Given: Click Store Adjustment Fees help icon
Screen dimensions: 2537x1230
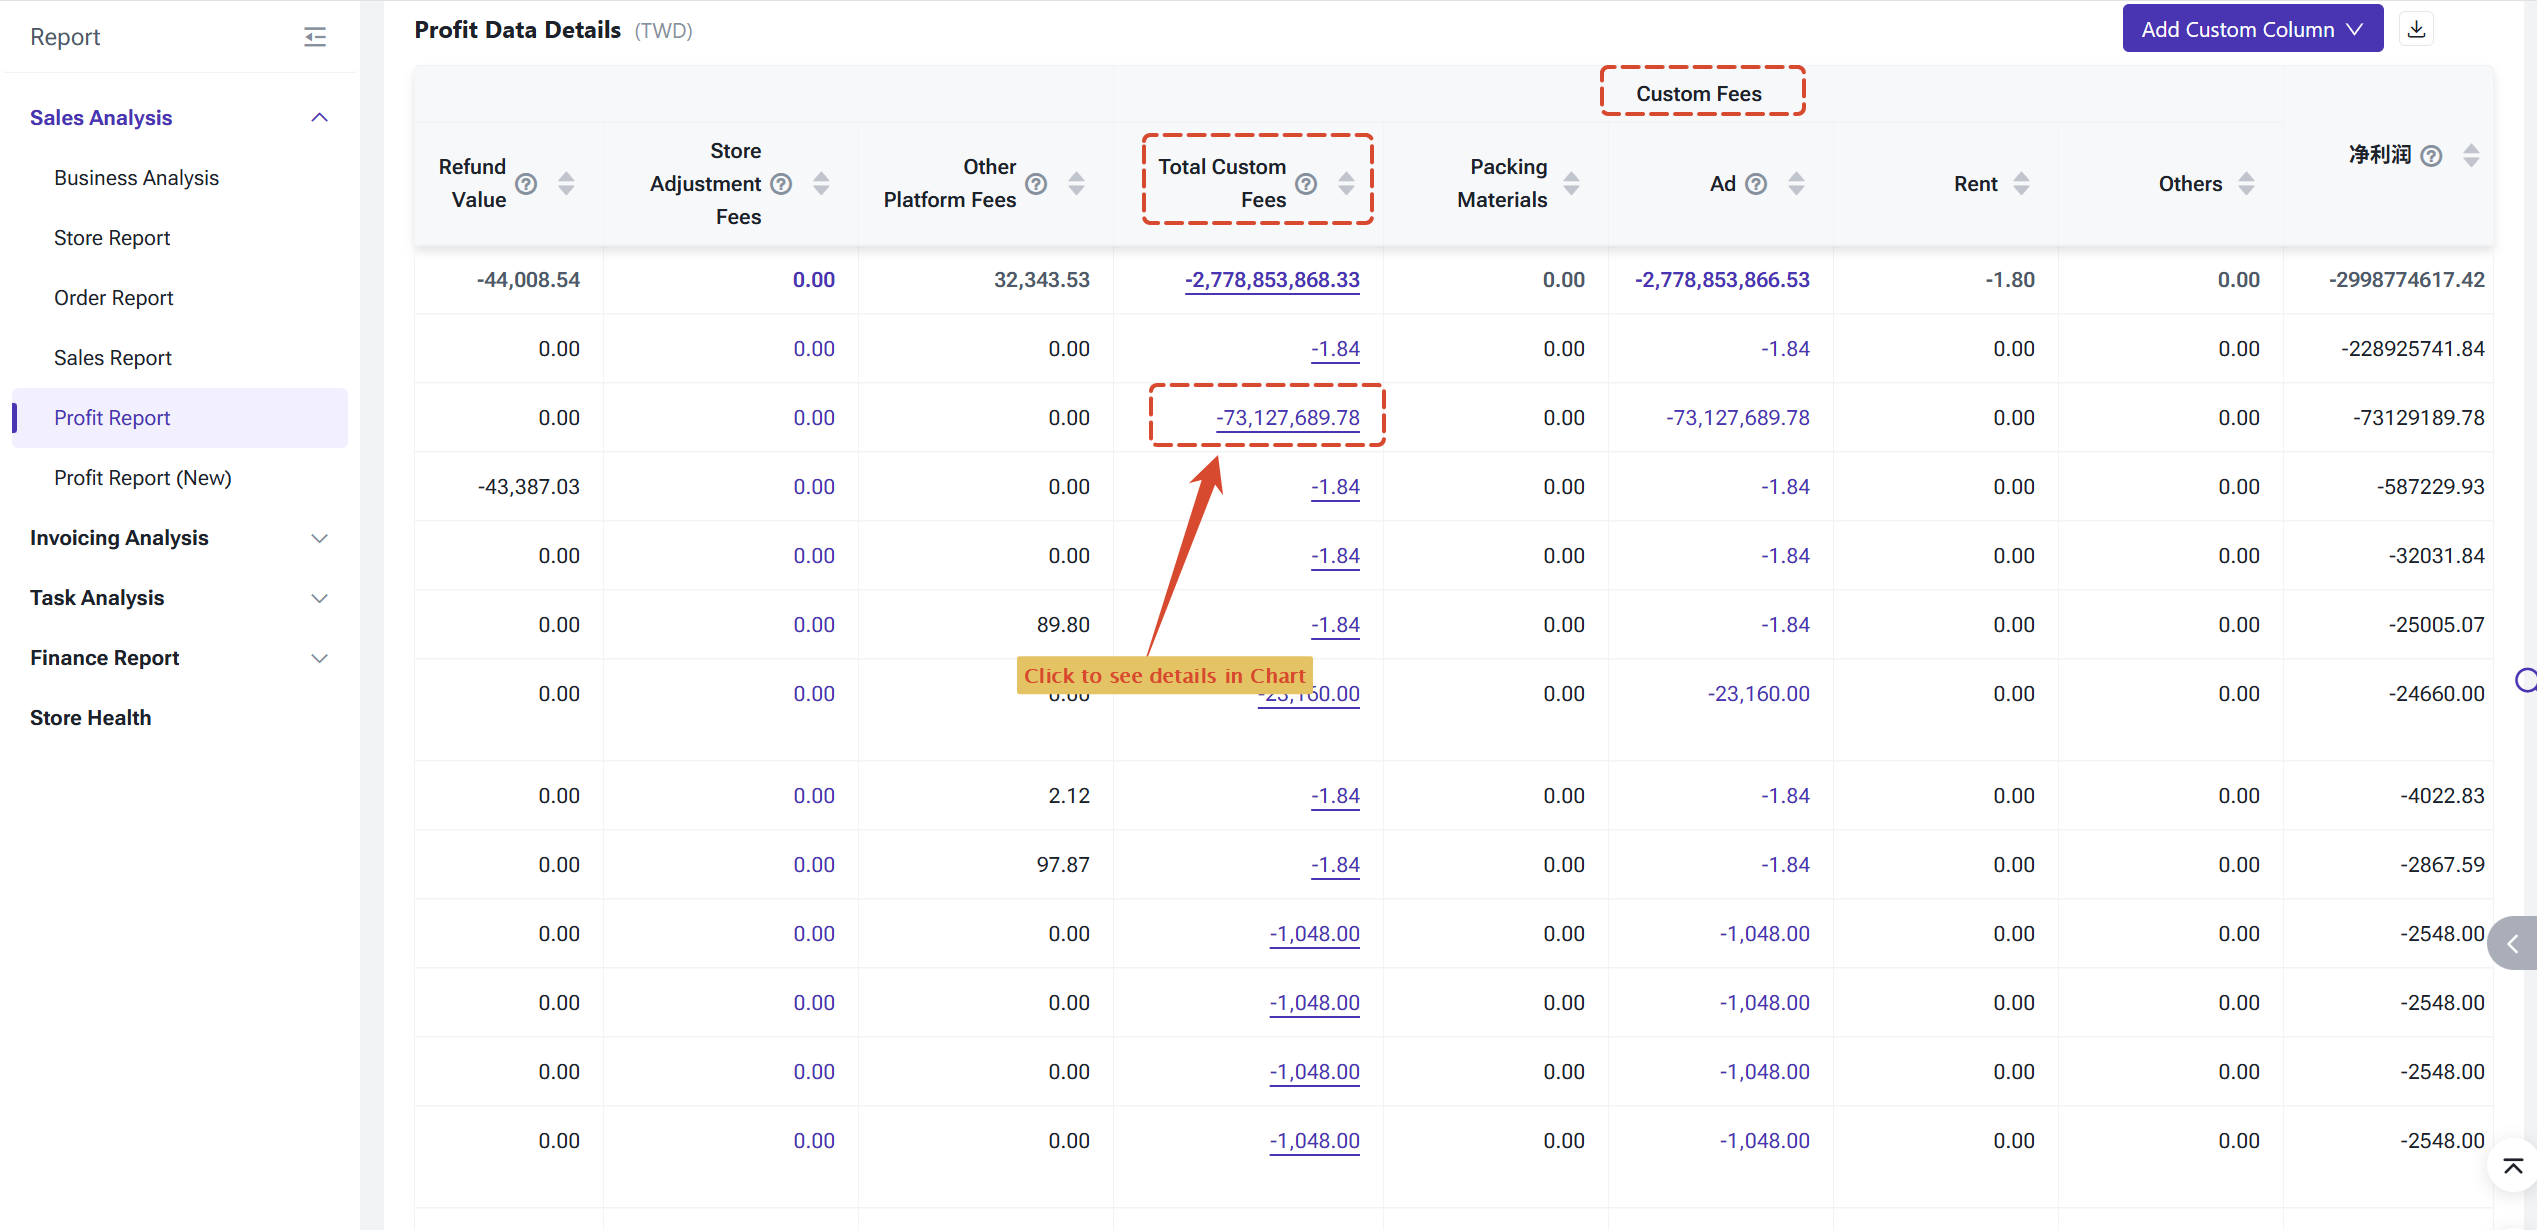Looking at the screenshot, I should (782, 183).
